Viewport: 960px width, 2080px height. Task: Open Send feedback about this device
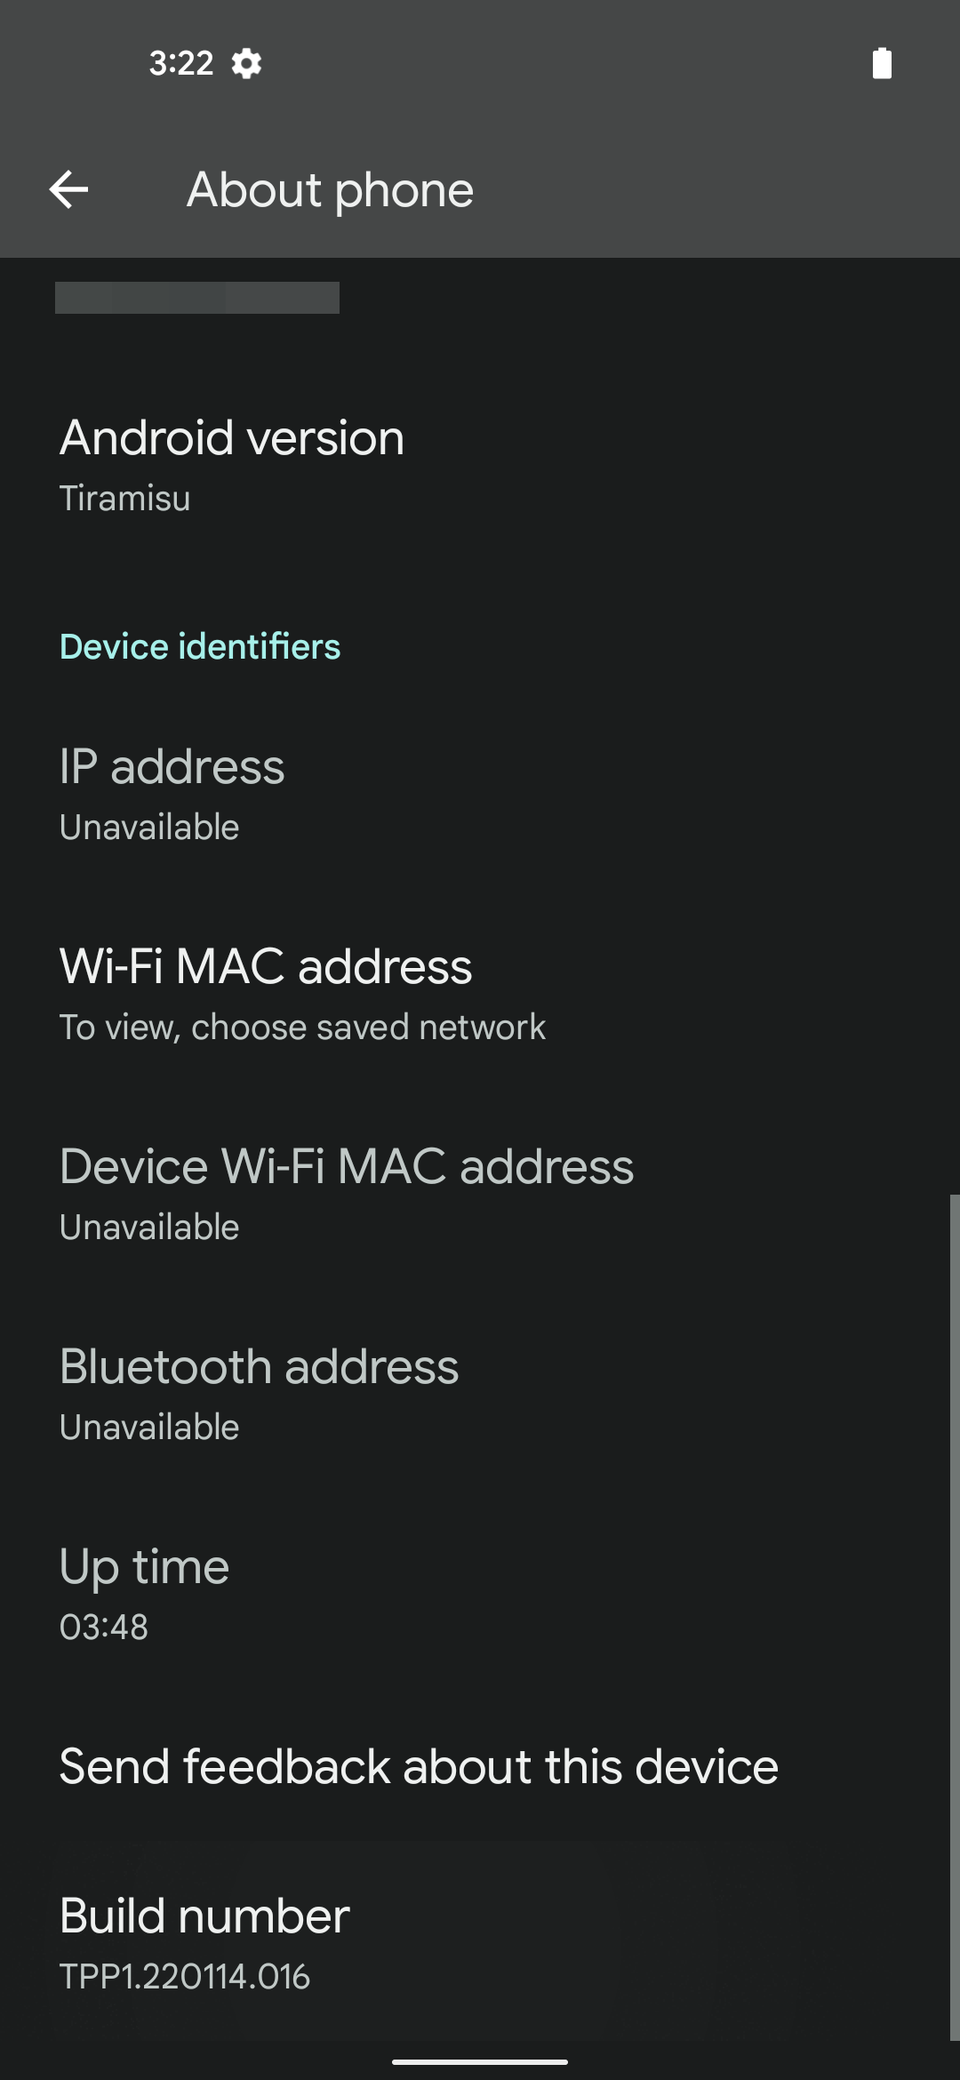(x=419, y=1767)
